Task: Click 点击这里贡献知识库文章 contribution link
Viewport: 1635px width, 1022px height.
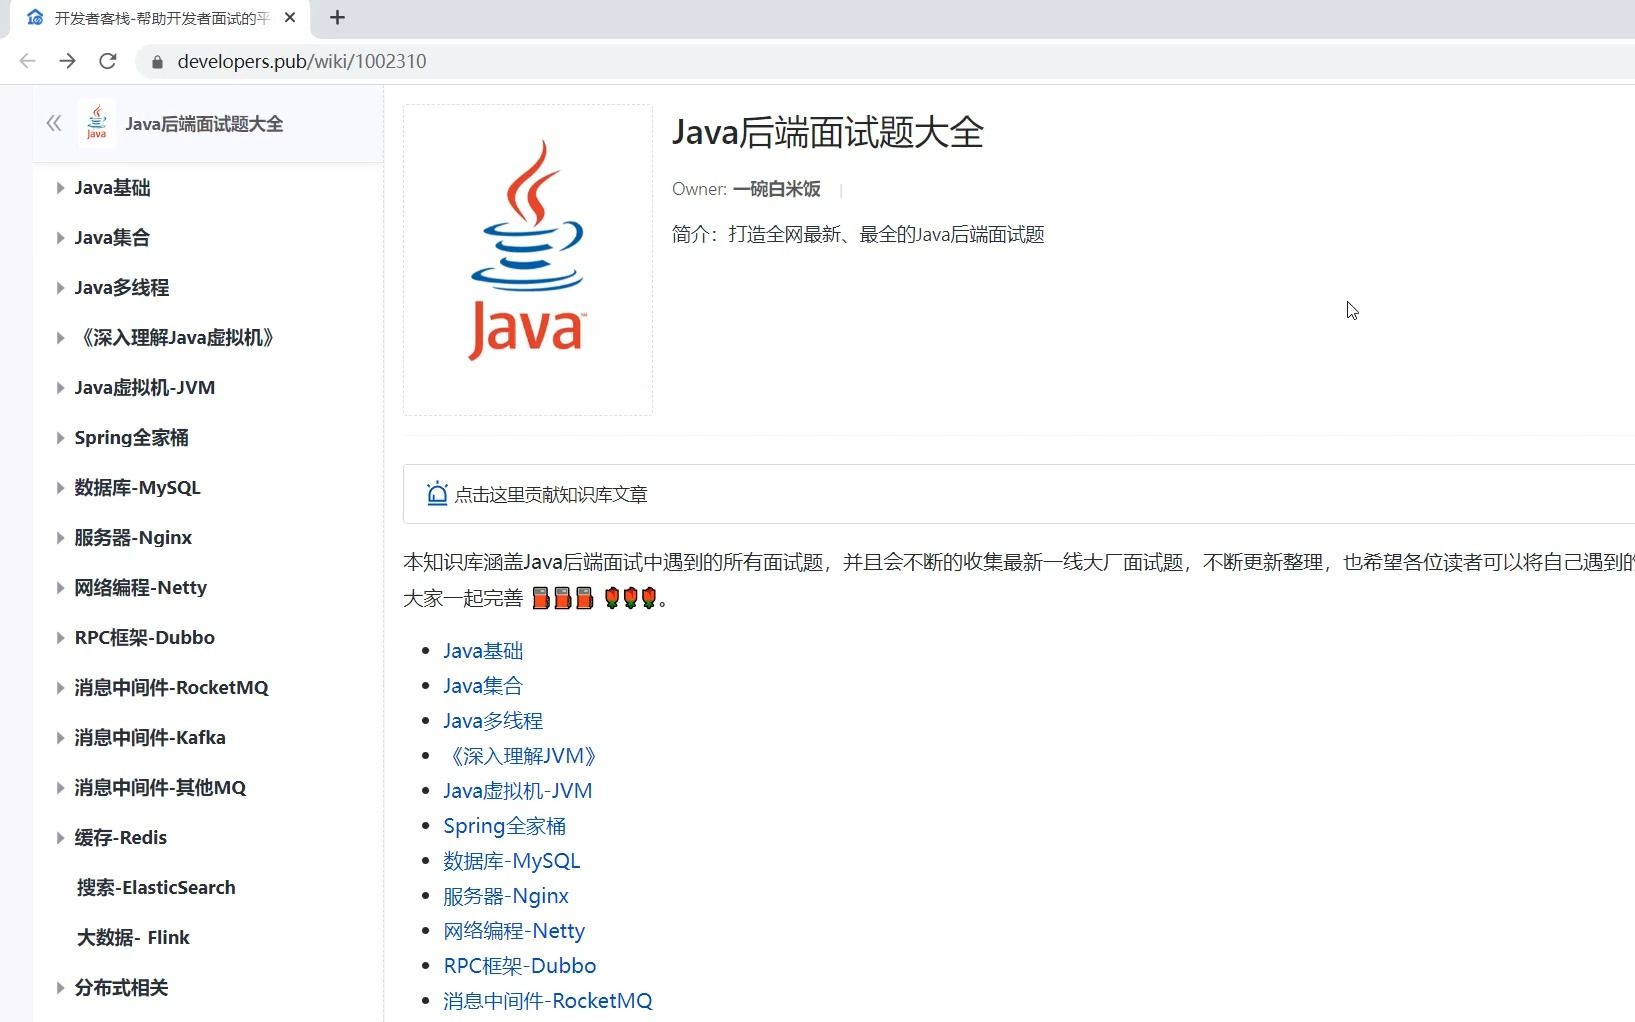Action: coord(551,494)
